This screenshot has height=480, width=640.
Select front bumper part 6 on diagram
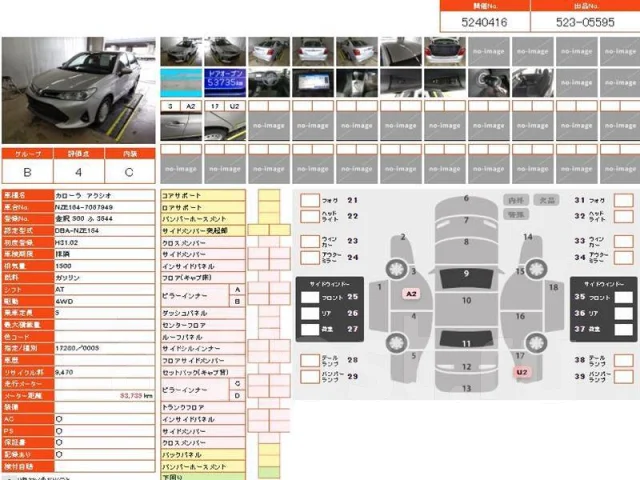pyautogui.click(x=466, y=203)
